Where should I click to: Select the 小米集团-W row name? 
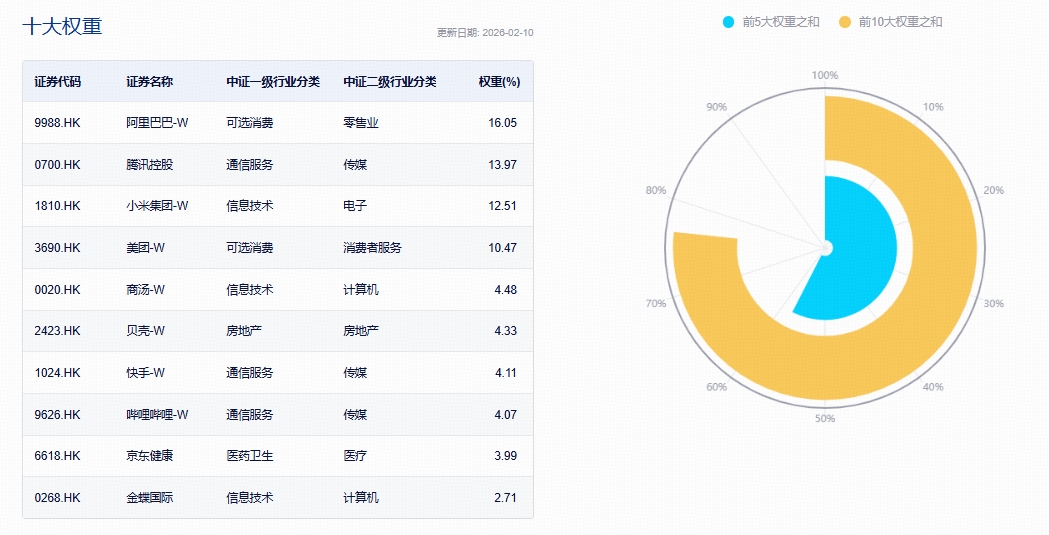click(x=157, y=206)
